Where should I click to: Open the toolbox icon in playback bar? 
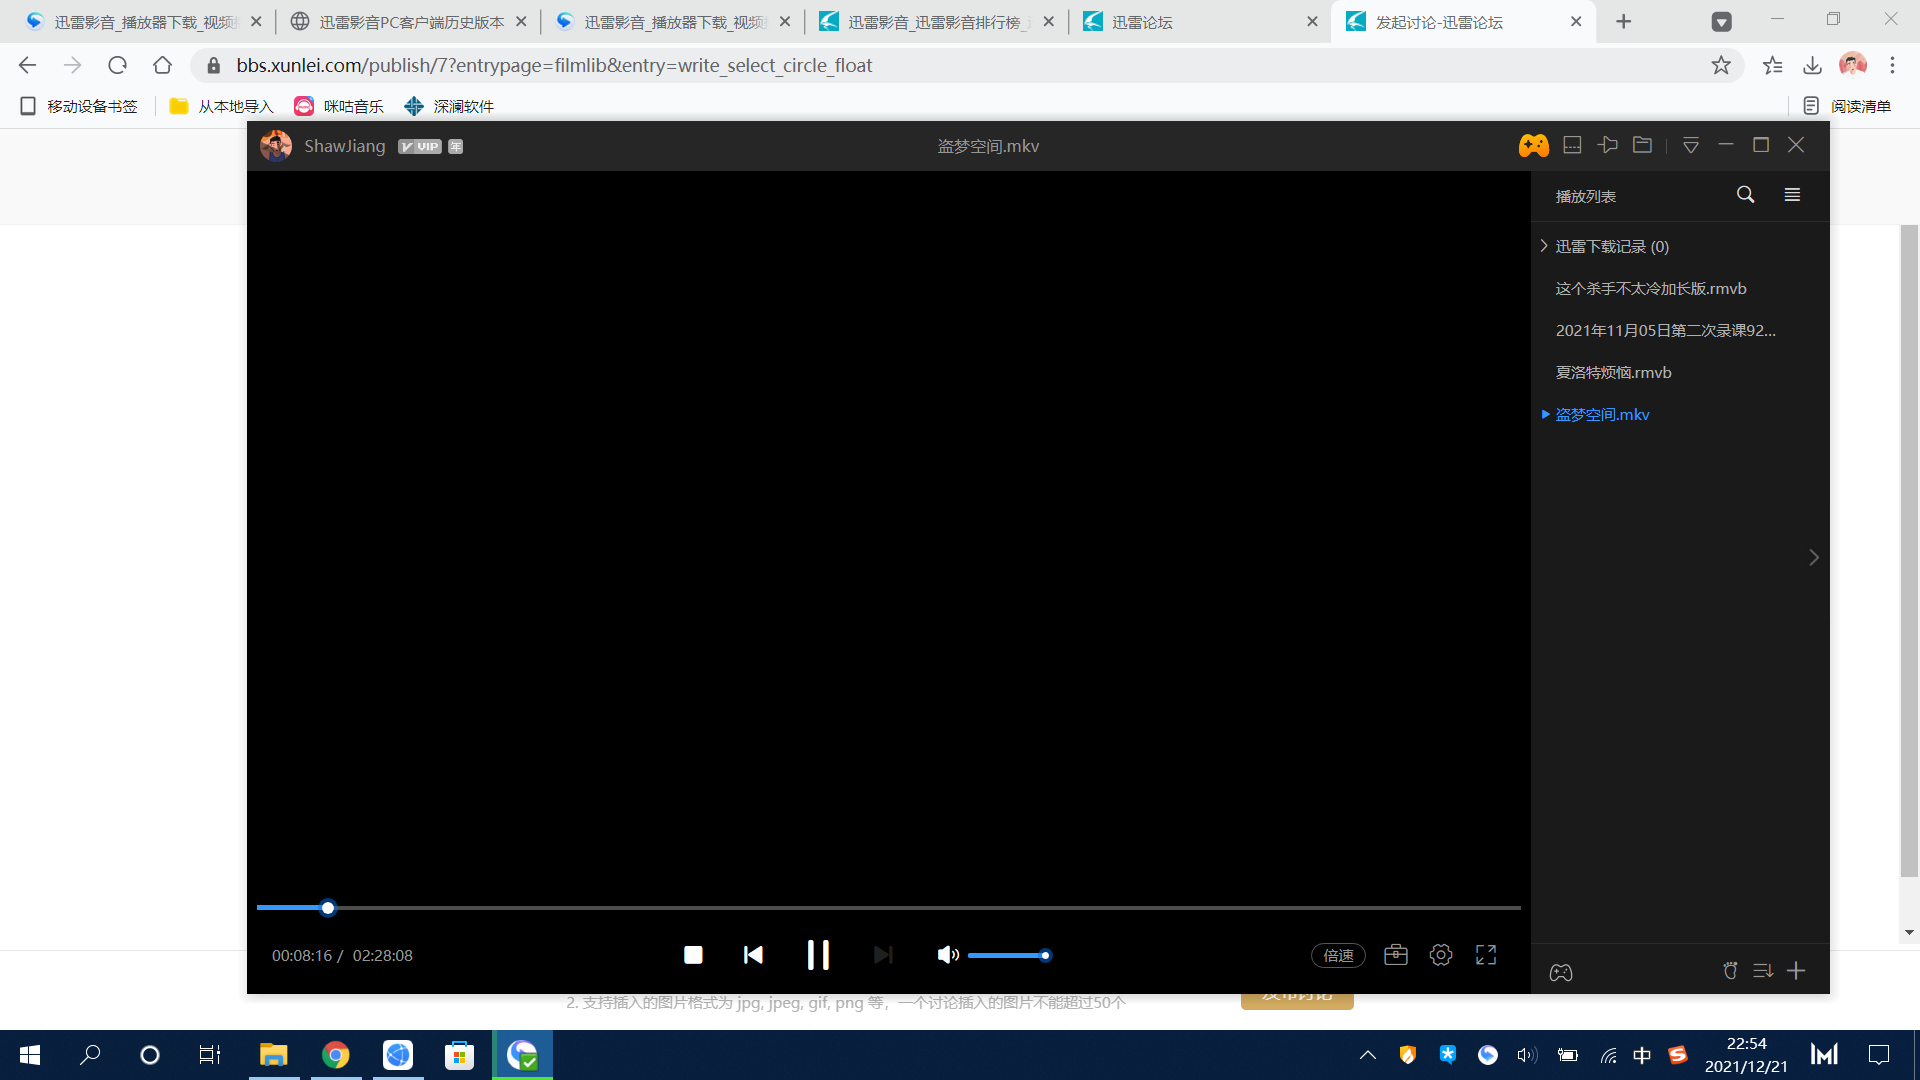click(1395, 955)
